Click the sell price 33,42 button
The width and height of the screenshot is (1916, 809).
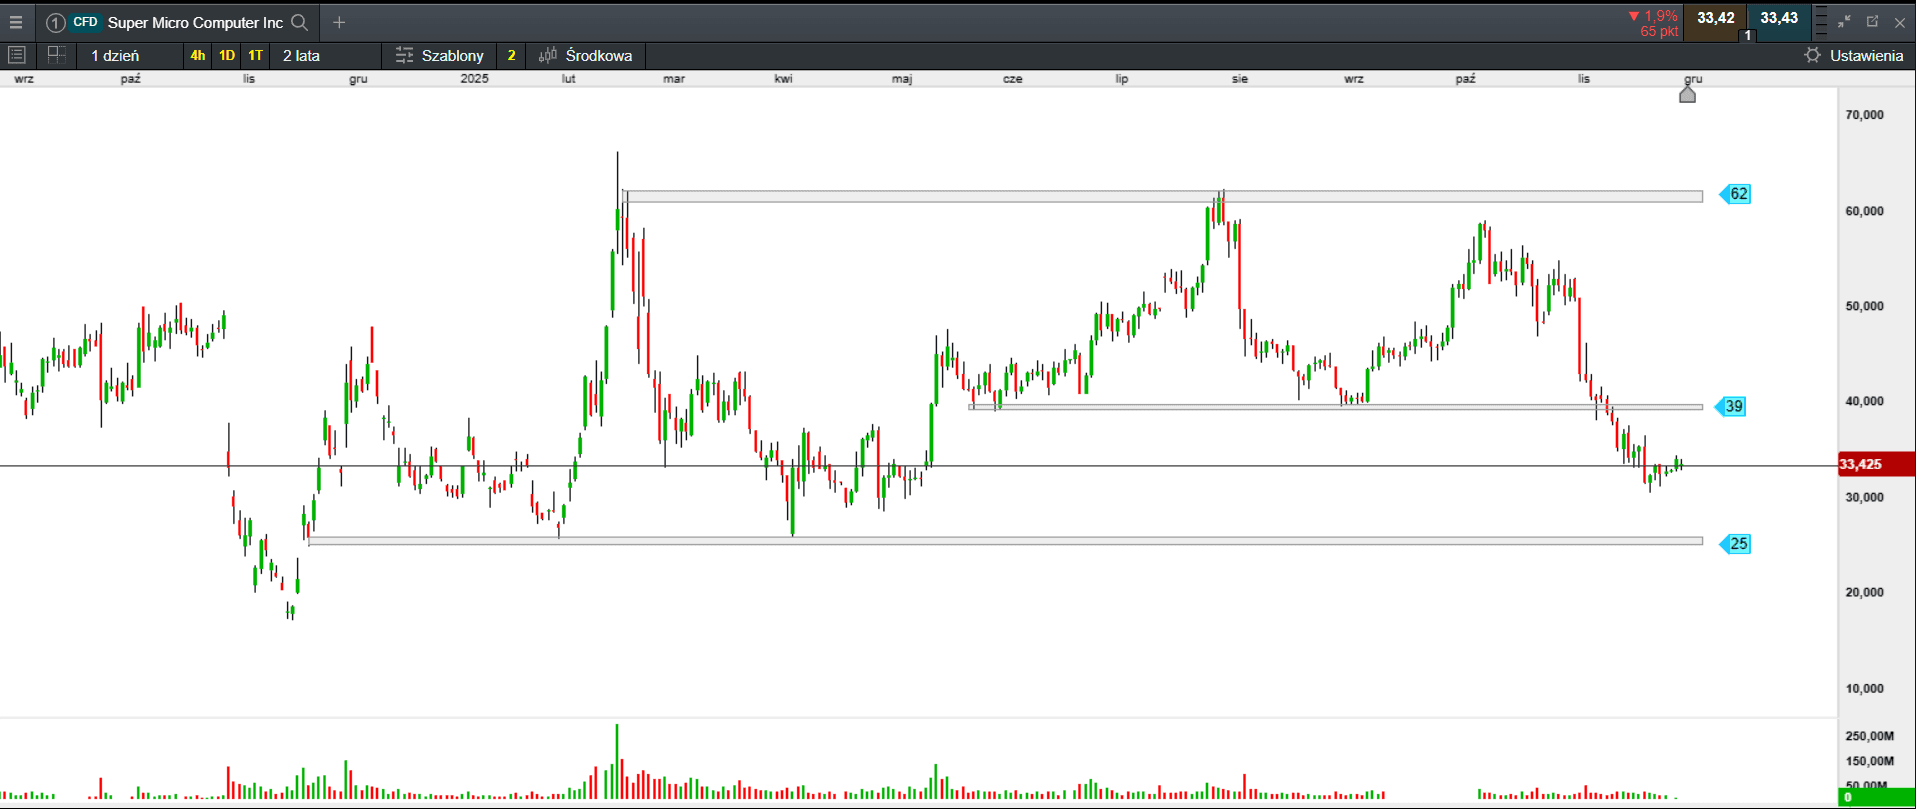(x=1715, y=19)
